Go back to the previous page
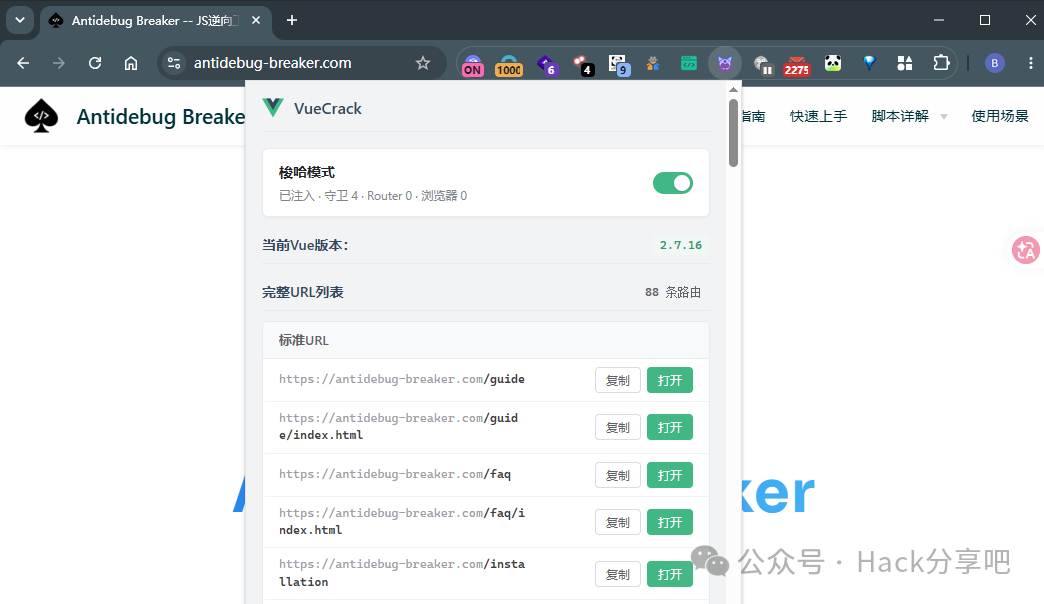The height and width of the screenshot is (604, 1044). [23, 63]
